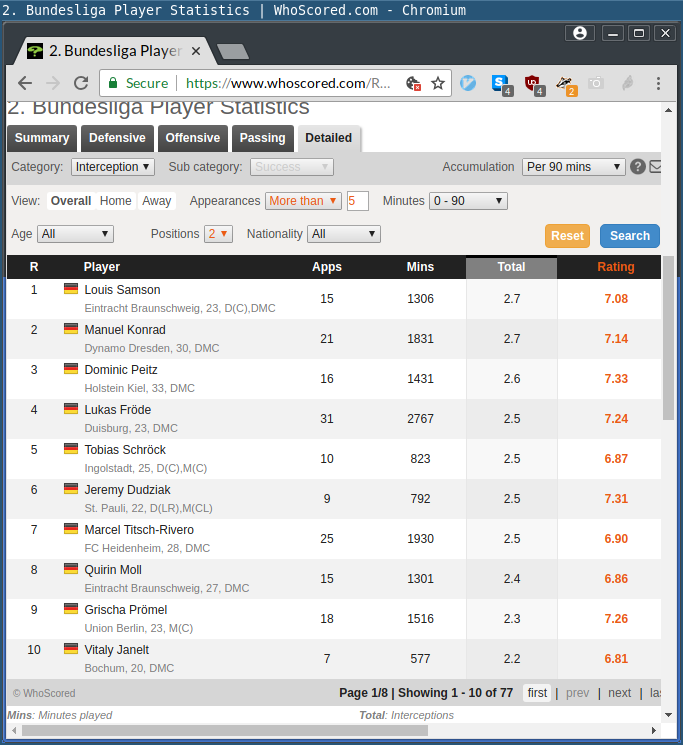The width and height of the screenshot is (683, 745).
Task: Click the Appearances number input field showing 5
Action: 358,201
